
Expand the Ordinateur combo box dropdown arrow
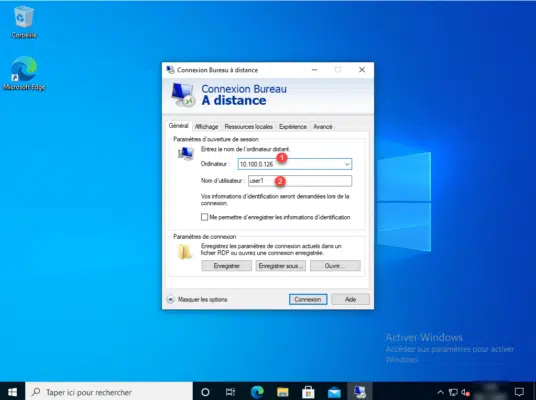[x=347, y=164]
